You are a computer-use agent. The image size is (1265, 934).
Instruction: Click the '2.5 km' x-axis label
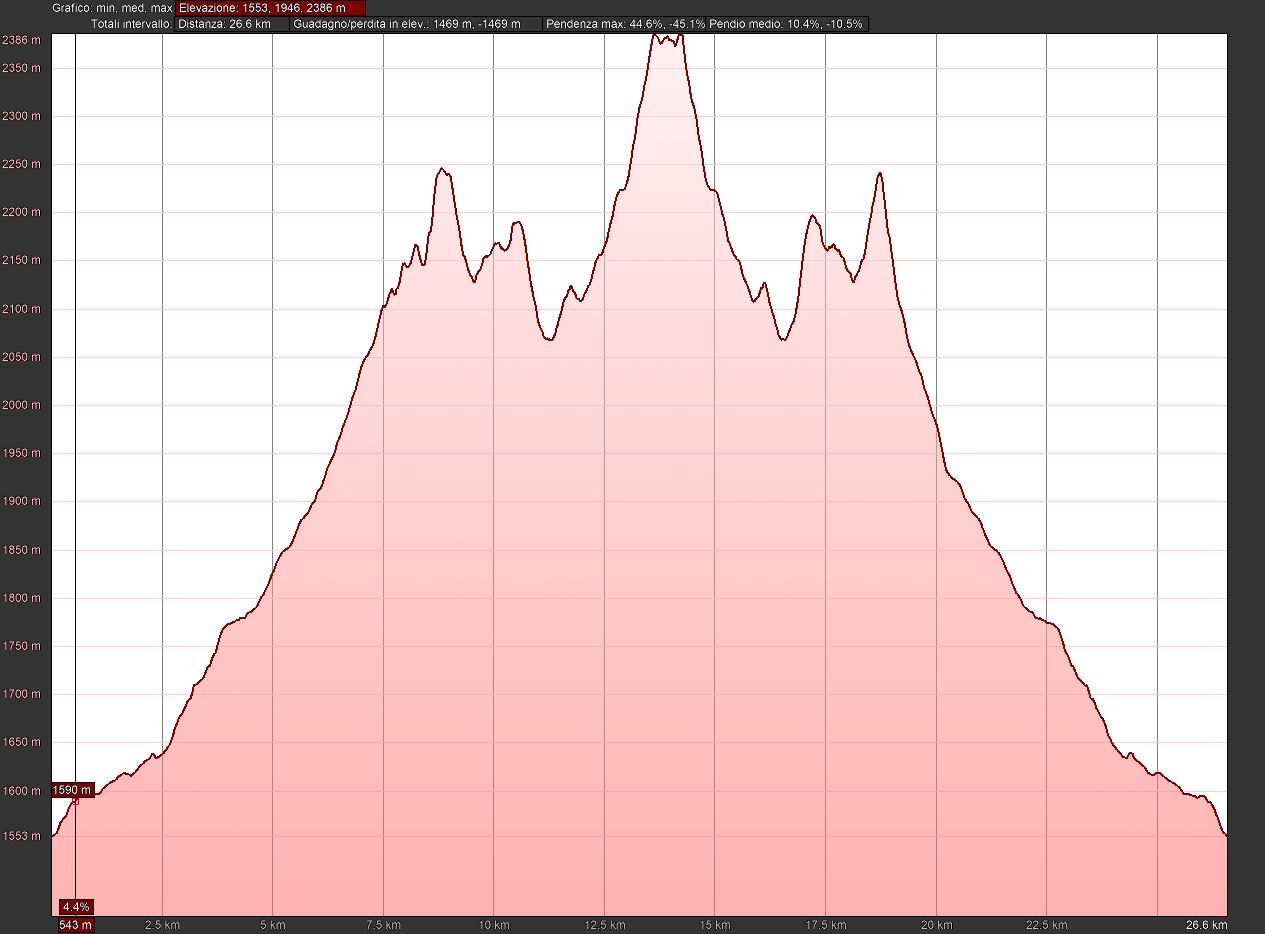162,925
